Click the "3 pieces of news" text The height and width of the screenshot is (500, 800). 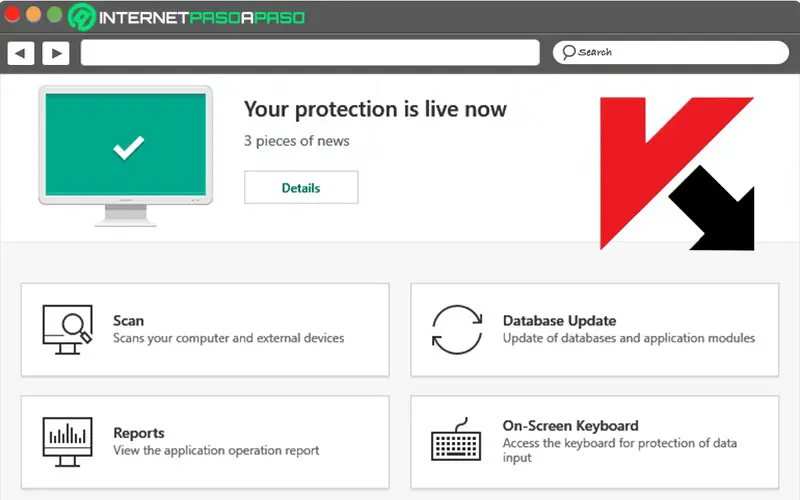coord(297,141)
